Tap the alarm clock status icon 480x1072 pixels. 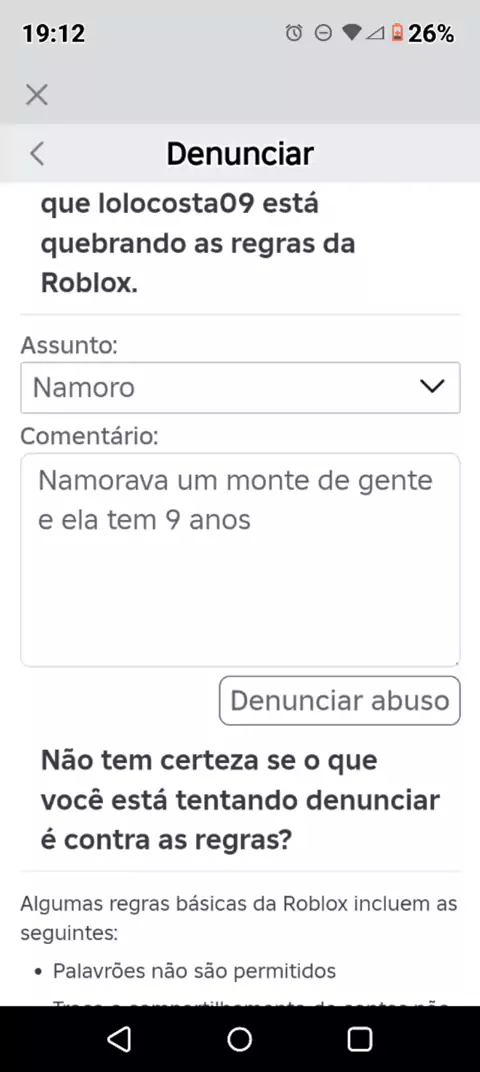294,33
